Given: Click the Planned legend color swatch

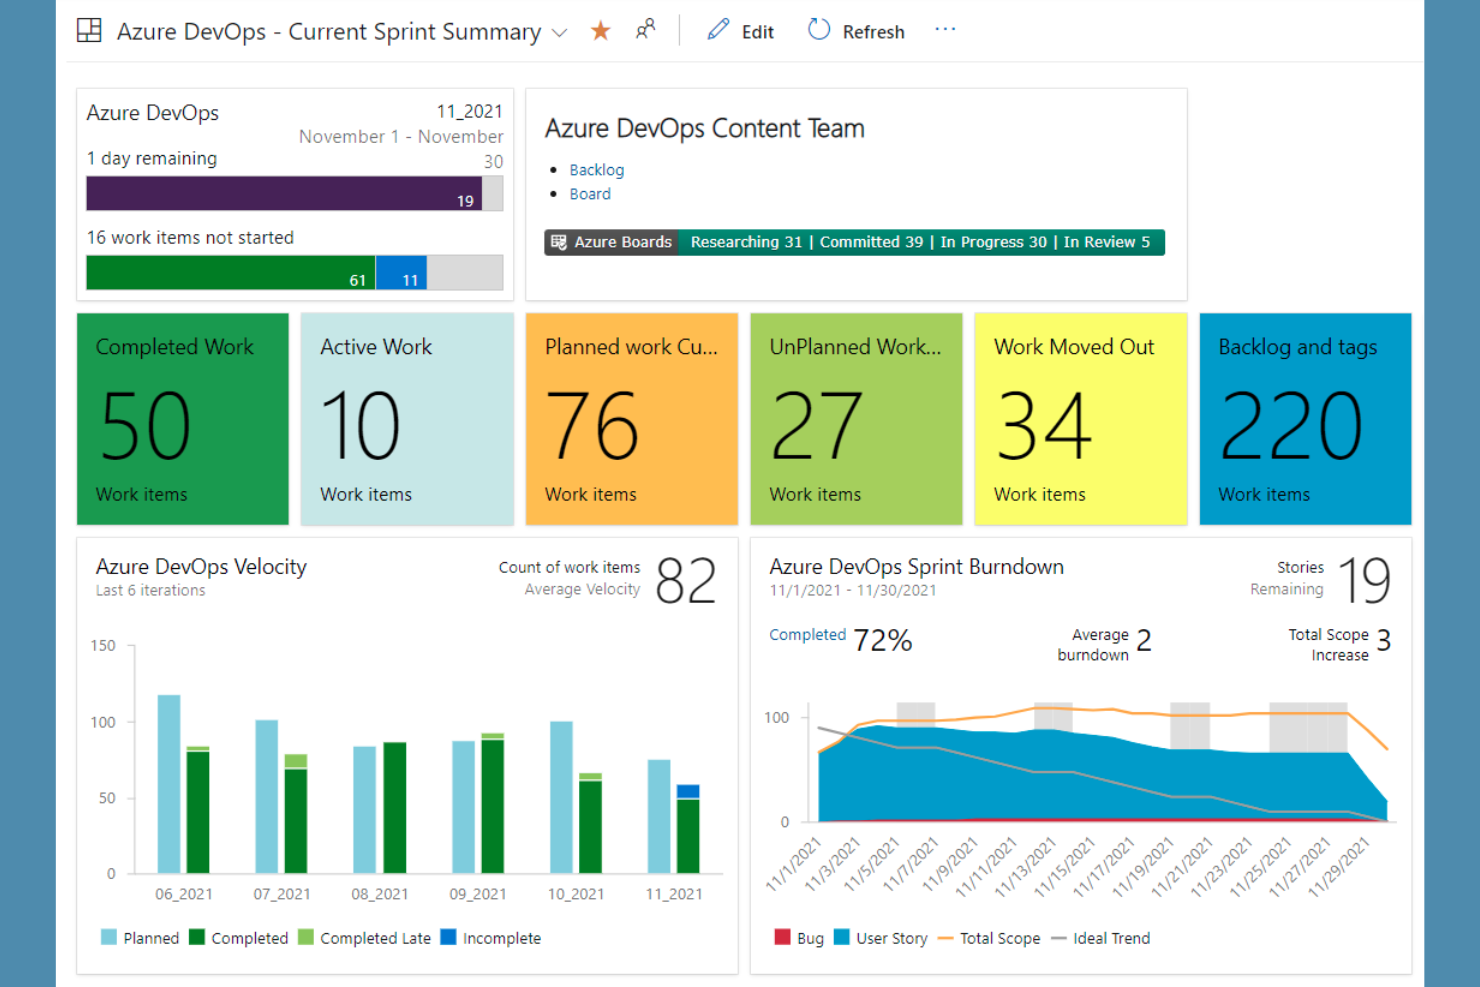Looking at the screenshot, I should (109, 937).
